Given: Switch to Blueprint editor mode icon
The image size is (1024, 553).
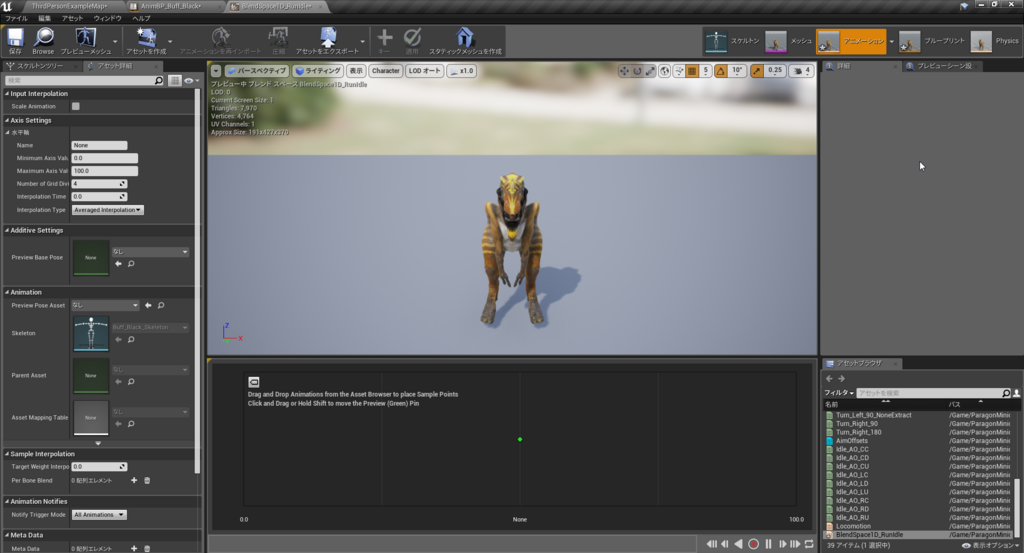Looking at the screenshot, I should (909, 41).
